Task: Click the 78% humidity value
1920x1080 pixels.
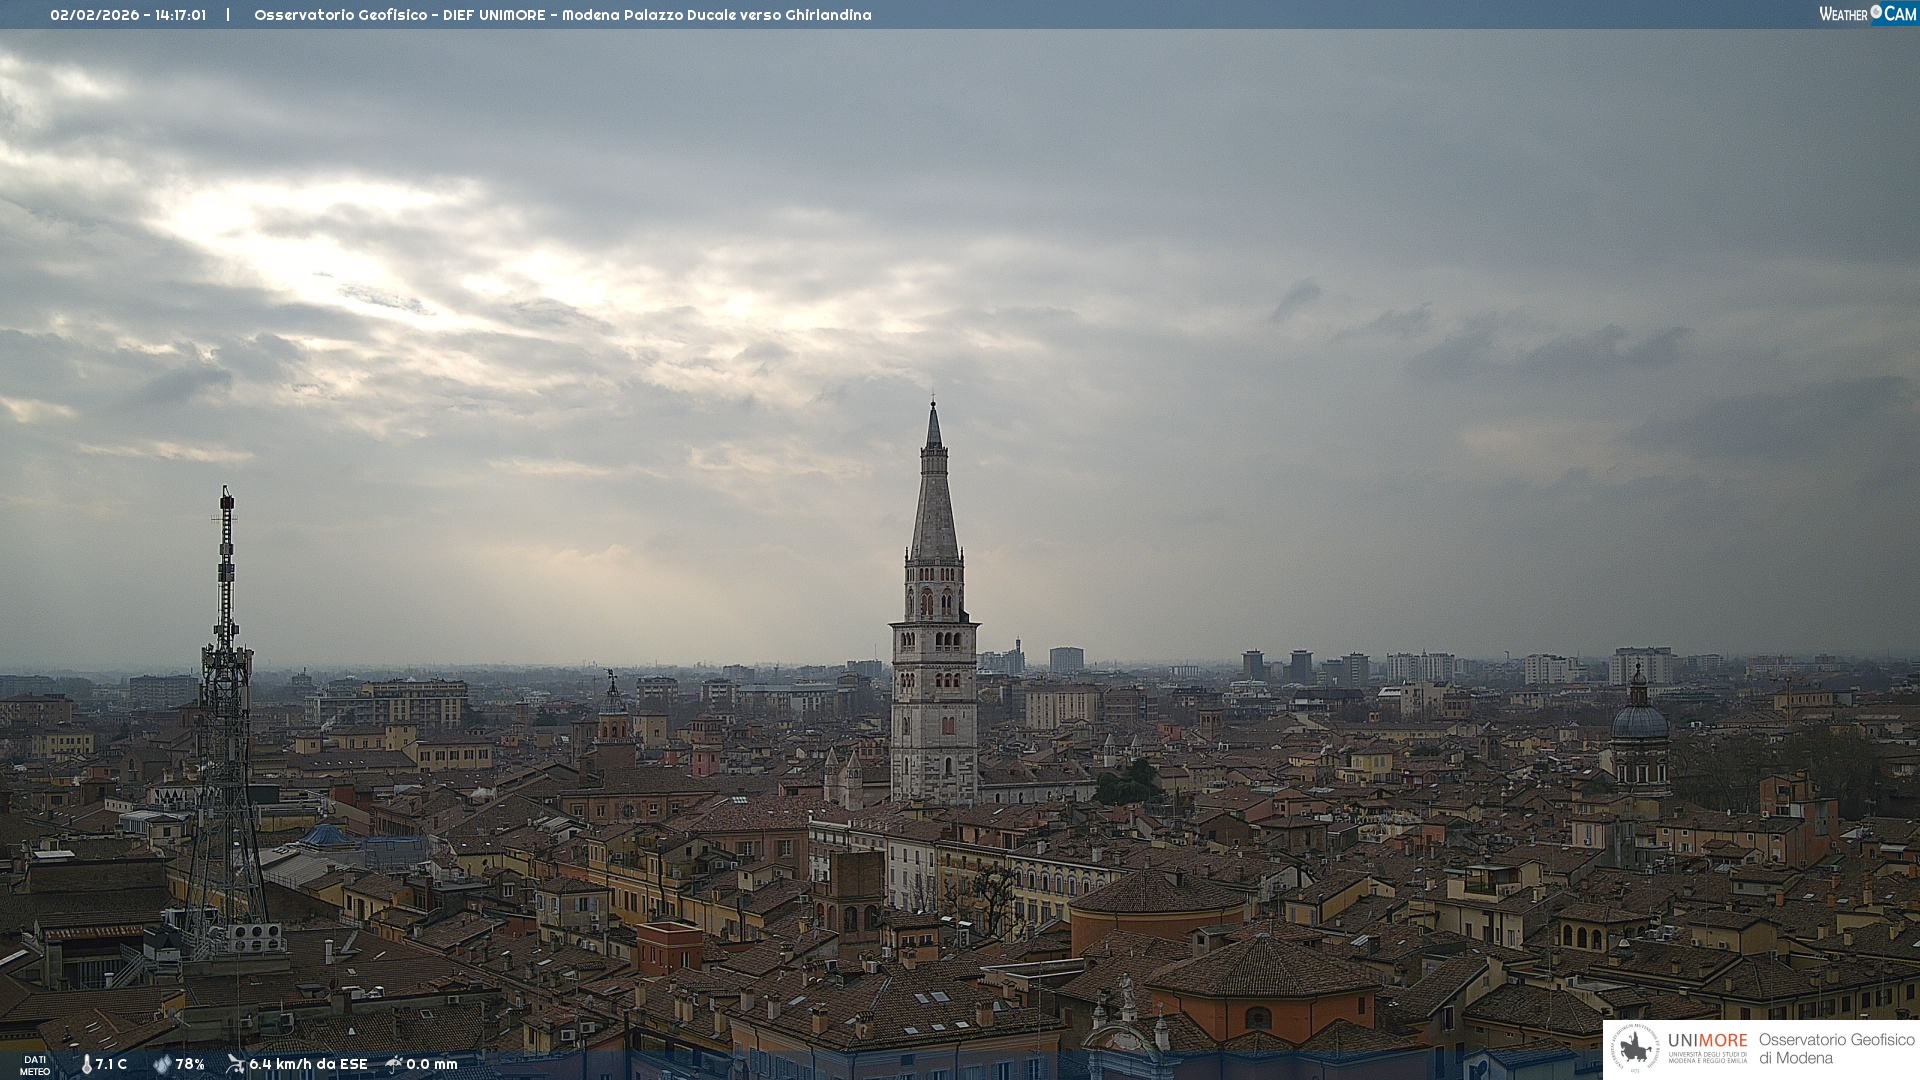Action: pyautogui.click(x=190, y=1064)
